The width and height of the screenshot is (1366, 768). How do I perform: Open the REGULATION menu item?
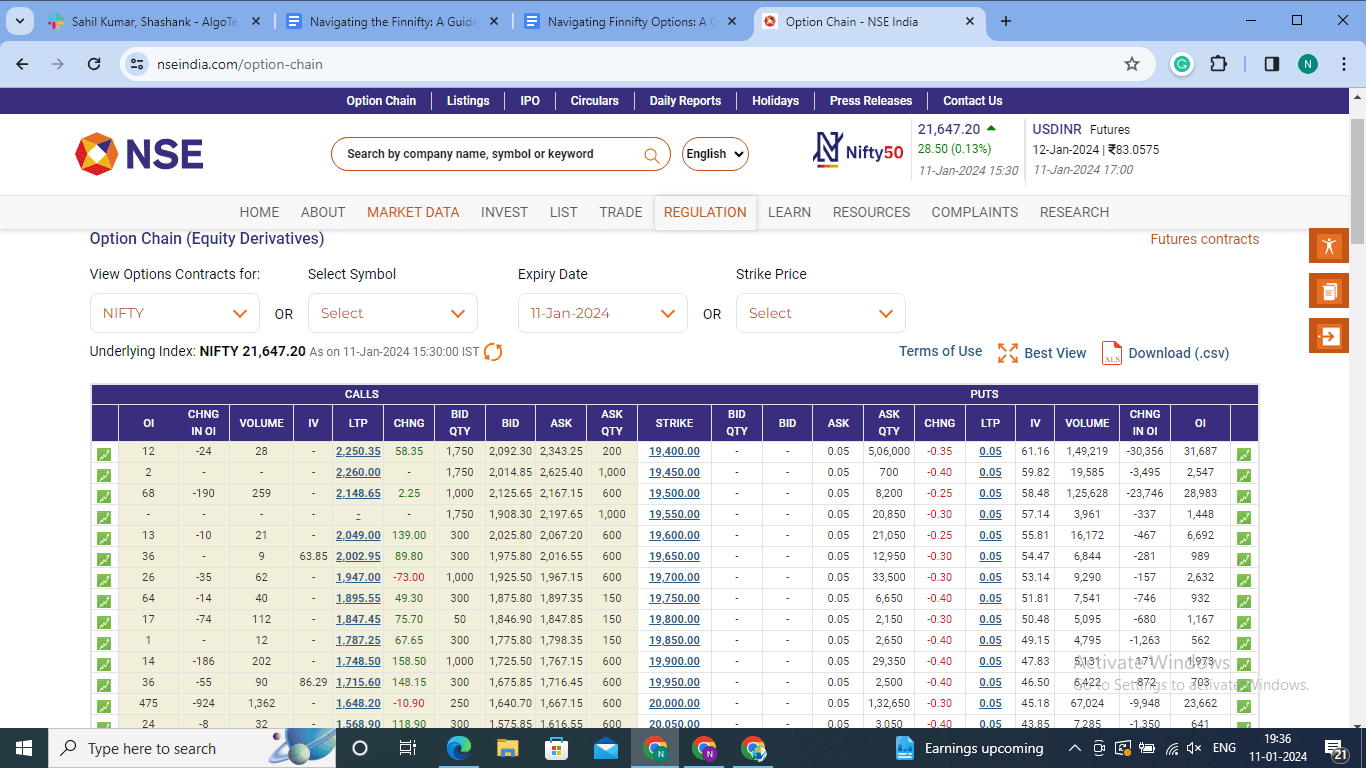tap(705, 212)
